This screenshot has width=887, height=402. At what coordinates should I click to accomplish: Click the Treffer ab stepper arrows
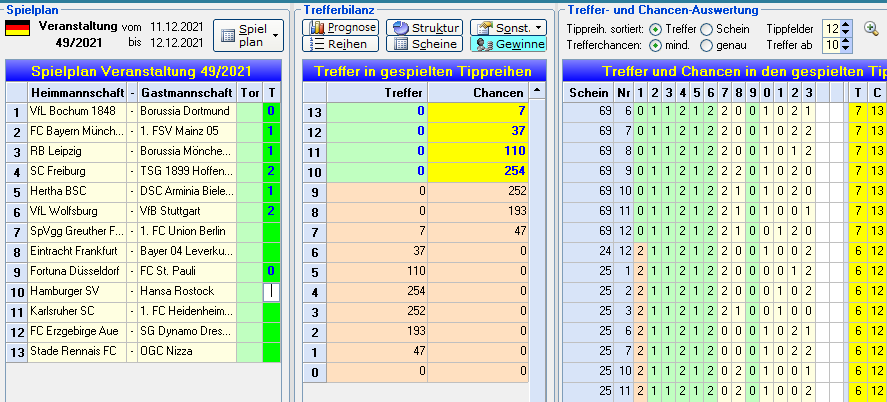pos(846,45)
